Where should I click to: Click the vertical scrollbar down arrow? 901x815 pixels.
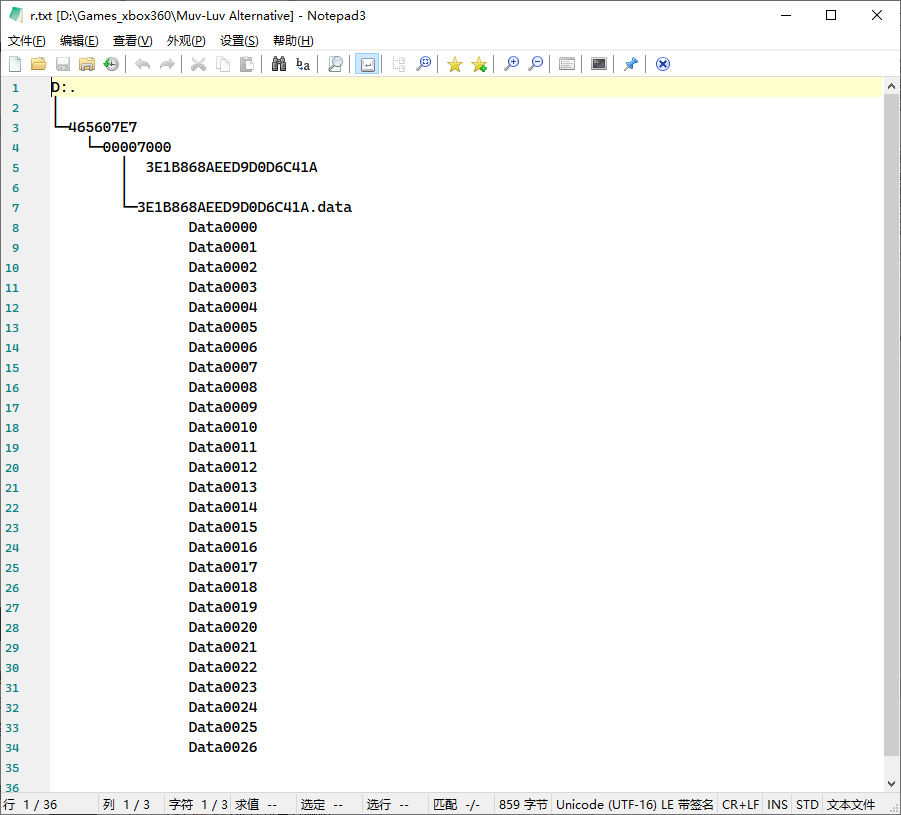coord(891,783)
